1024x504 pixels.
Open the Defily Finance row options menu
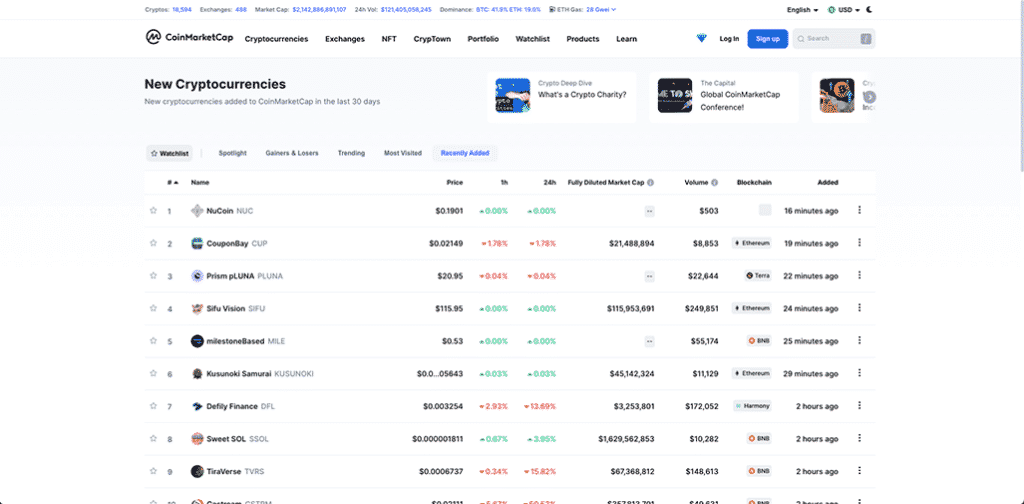click(x=859, y=405)
